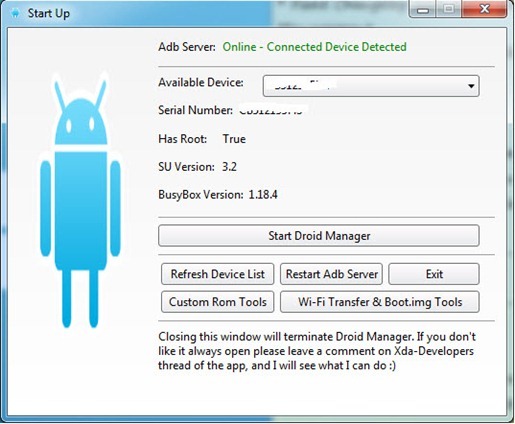
Task: Click the Start Up title bar icon
Action: (15, 14)
